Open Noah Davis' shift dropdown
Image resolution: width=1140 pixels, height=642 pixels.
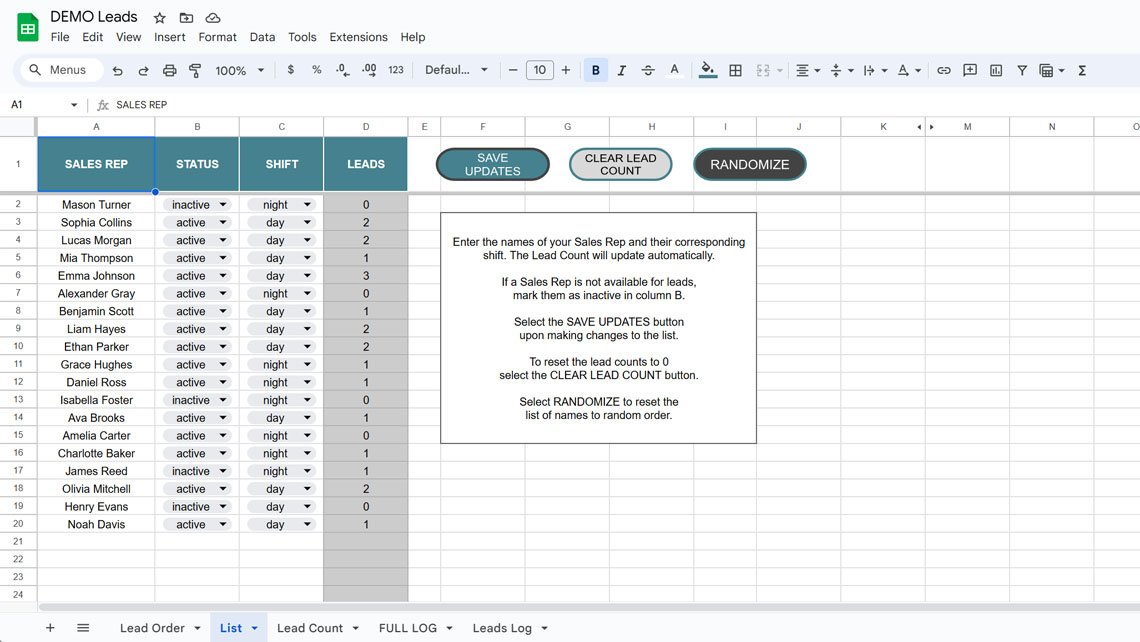[x=307, y=524]
